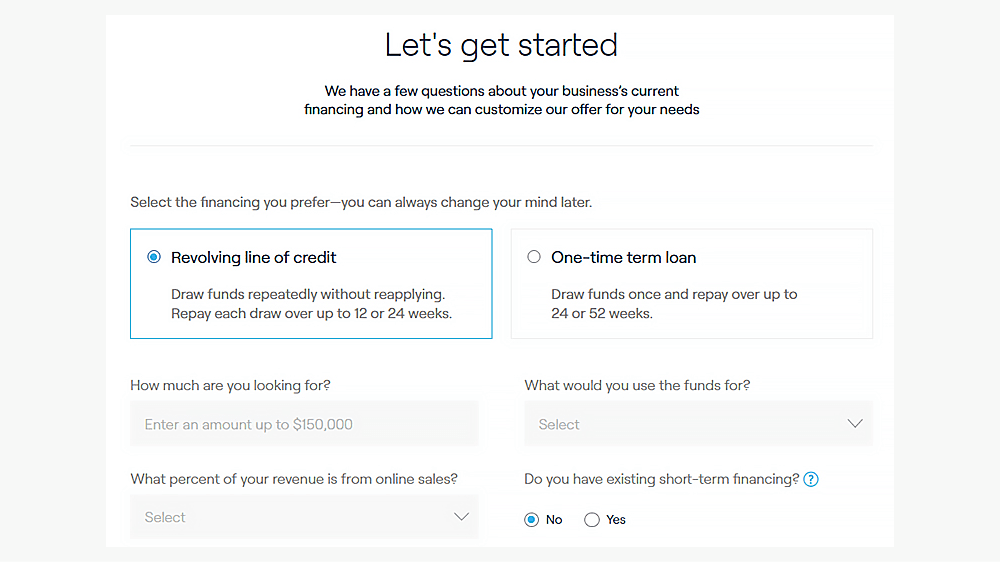Choose the No radio for existing financing
This screenshot has height=562, width=1000.
[531, 520]
